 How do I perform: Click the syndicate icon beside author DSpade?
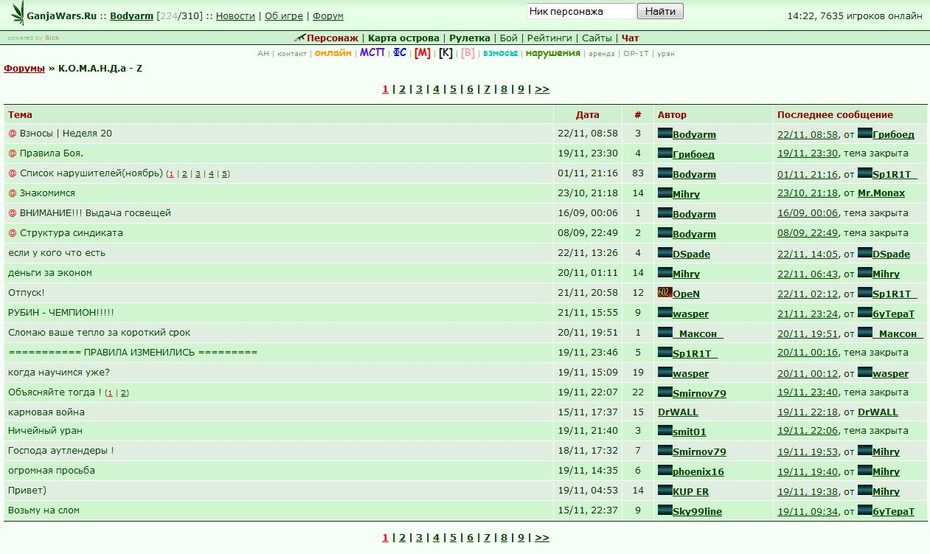tap(664, 253)
